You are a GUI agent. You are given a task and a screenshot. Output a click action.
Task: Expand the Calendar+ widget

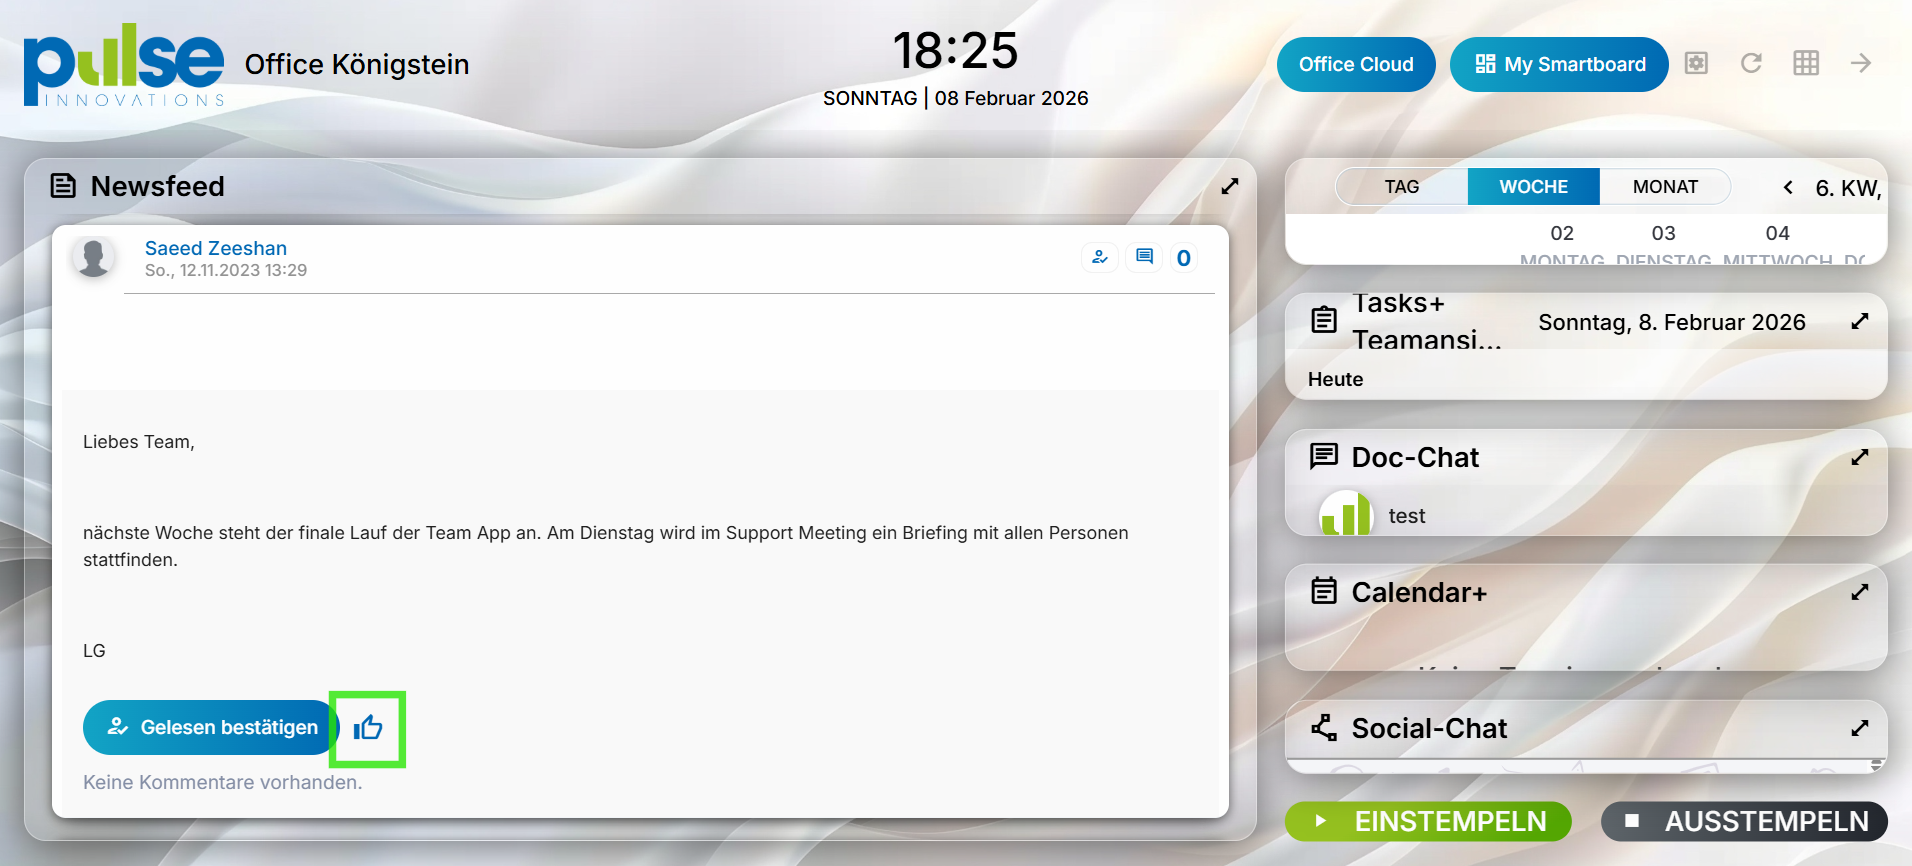(1860, 592)
